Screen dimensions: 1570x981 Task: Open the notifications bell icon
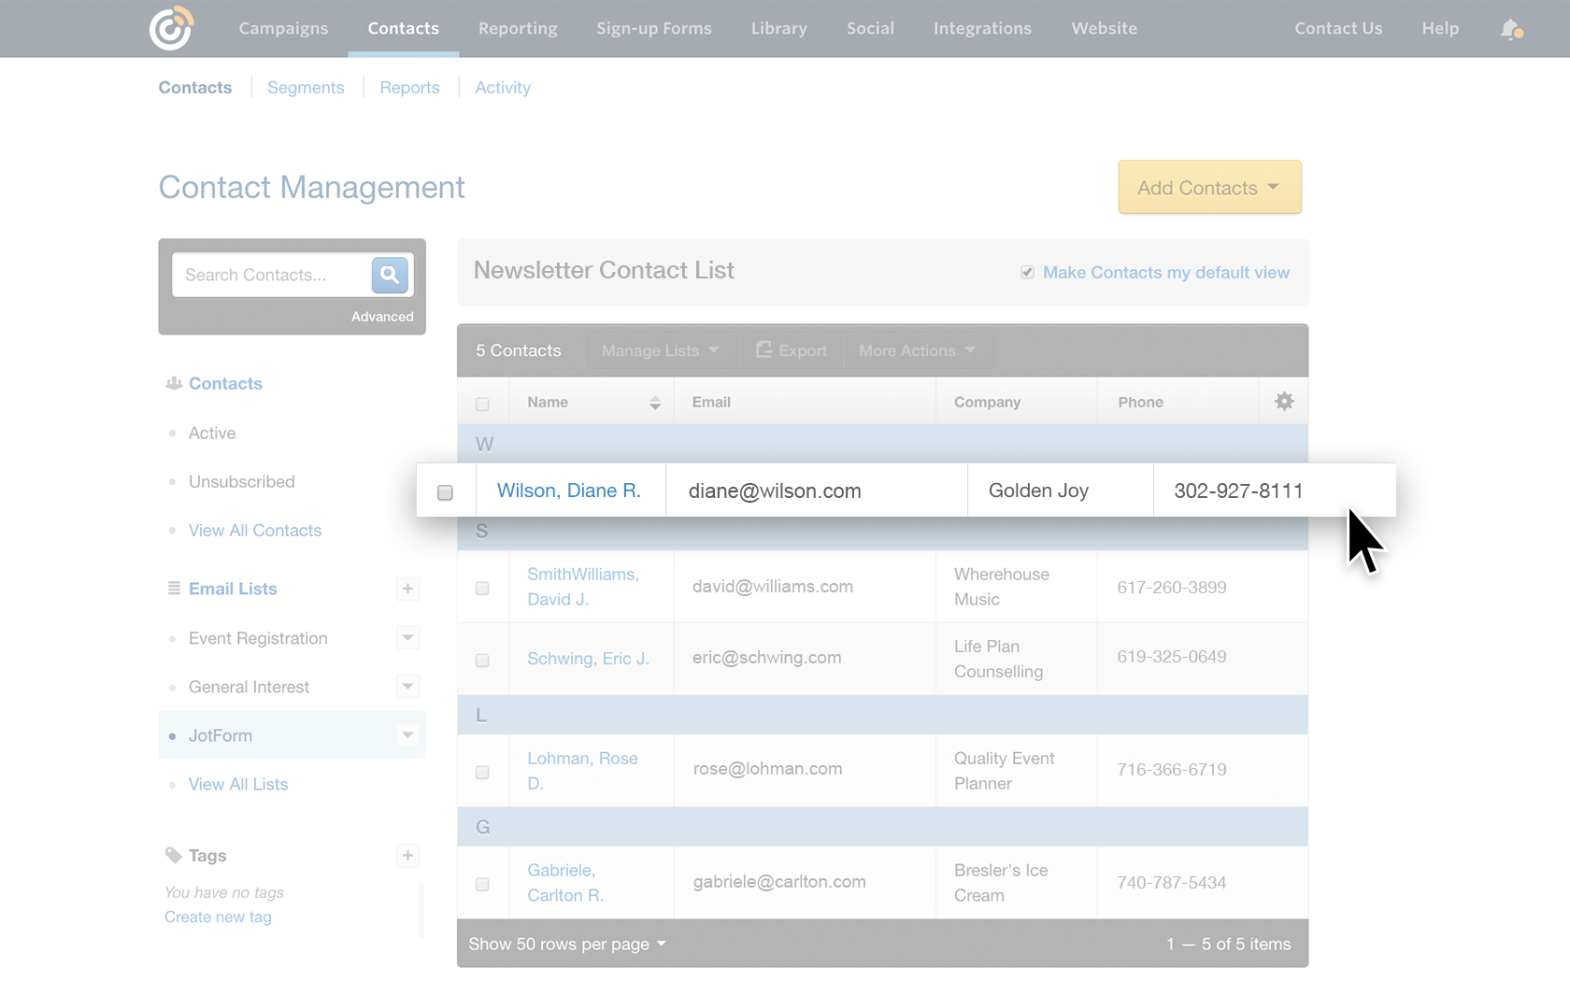pyautogui.click(x=1511, y=29)
